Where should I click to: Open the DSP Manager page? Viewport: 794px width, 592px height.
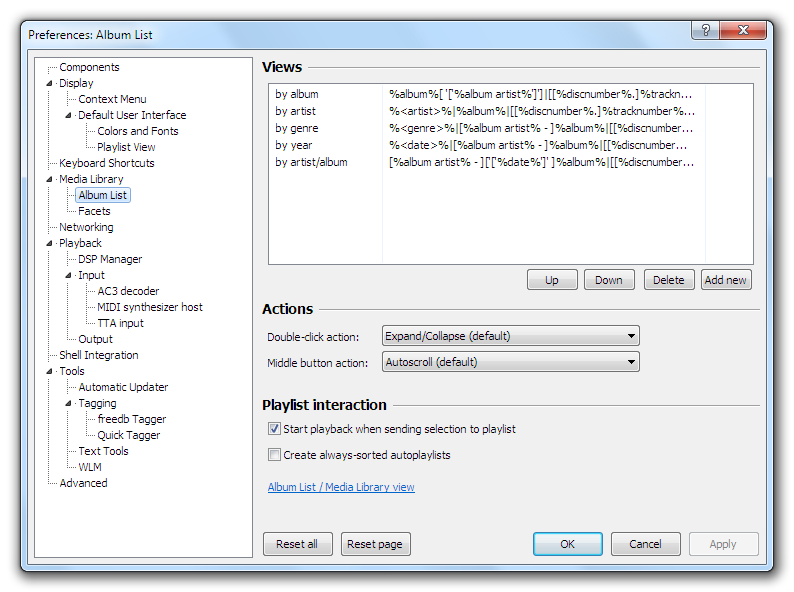point(110,259)
